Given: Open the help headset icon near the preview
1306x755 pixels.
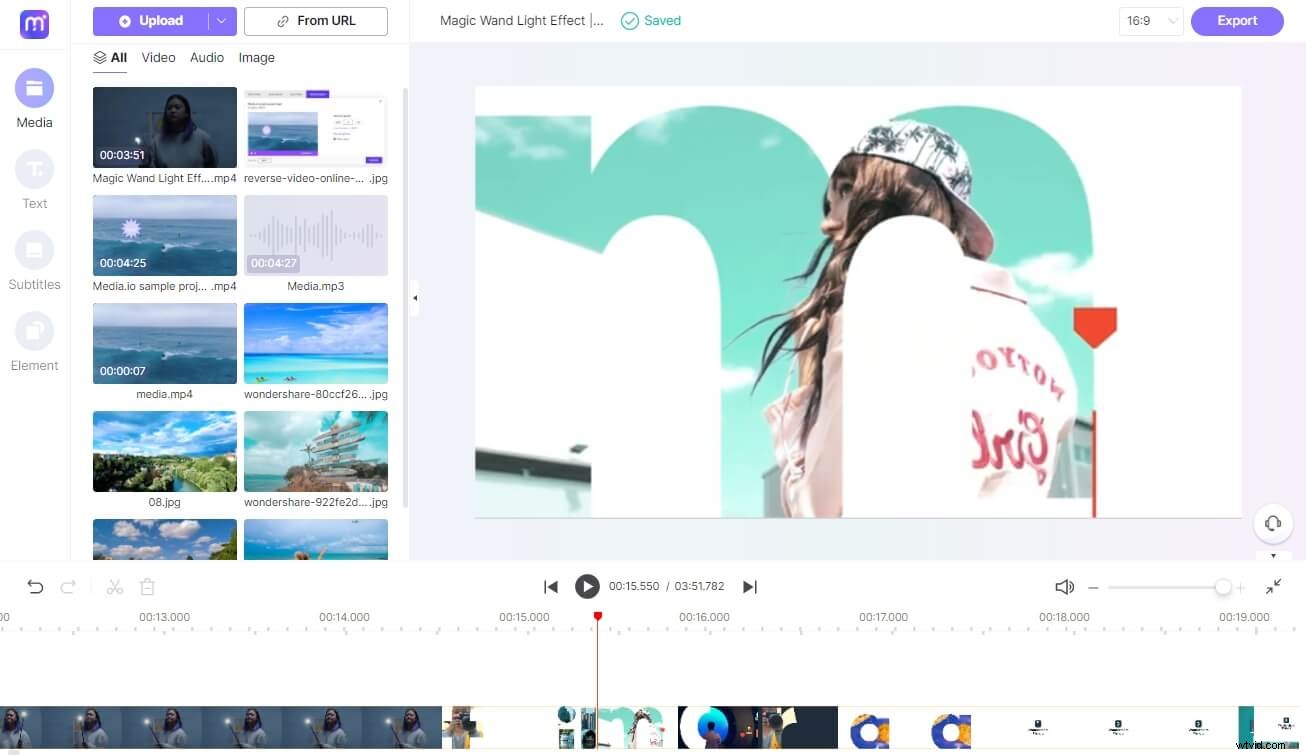Looking at the screenshot, I should [x=1272, y=523].
